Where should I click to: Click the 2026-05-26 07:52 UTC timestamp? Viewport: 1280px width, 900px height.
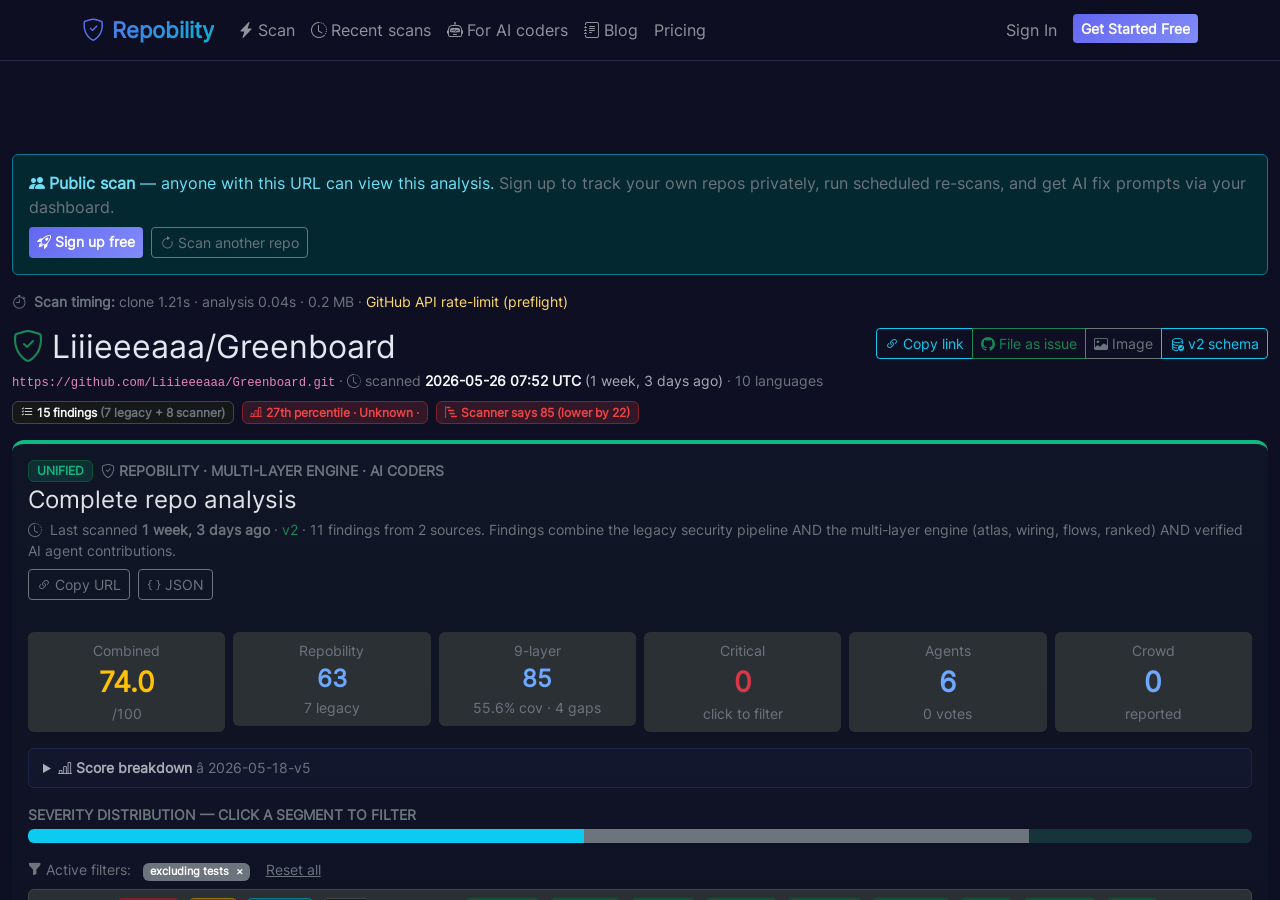(503, 381)
